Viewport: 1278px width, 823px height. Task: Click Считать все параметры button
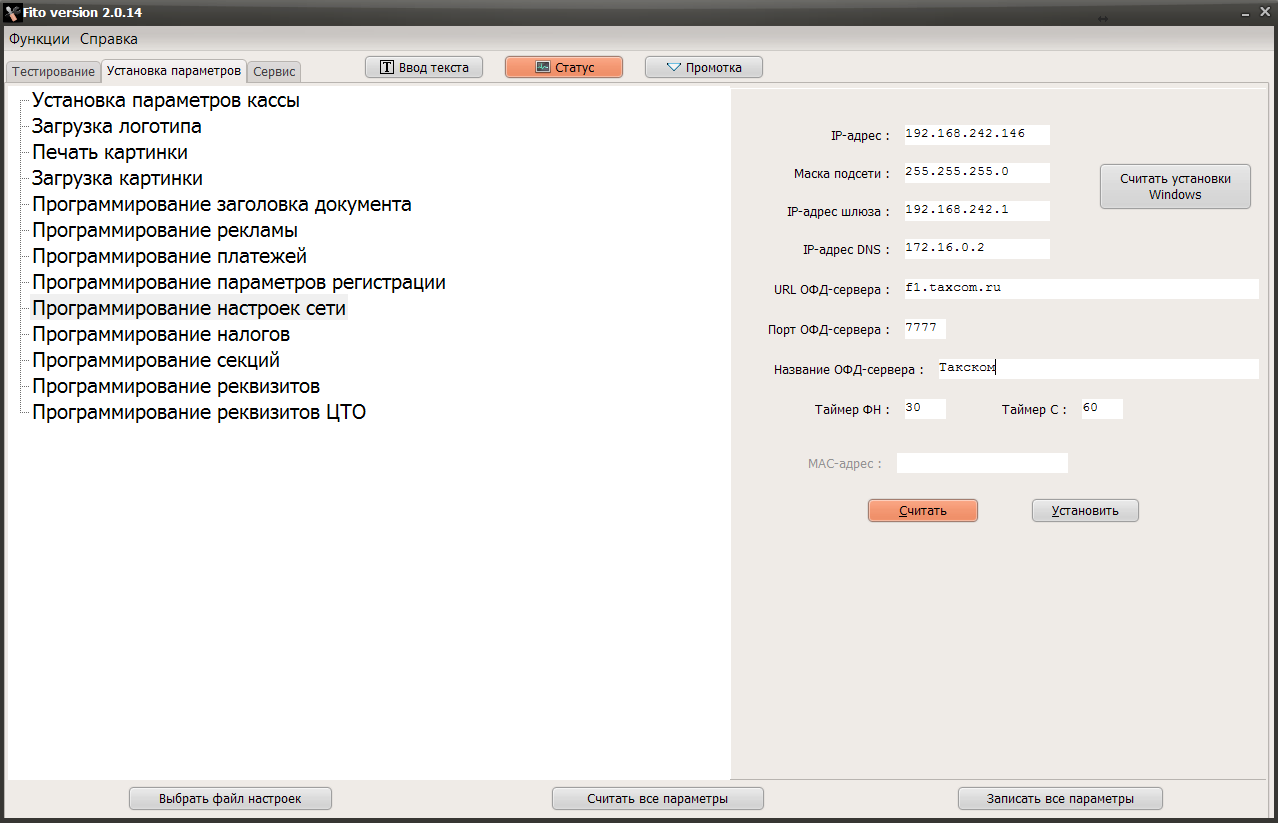pyautogui.click(x=658, y=799)
